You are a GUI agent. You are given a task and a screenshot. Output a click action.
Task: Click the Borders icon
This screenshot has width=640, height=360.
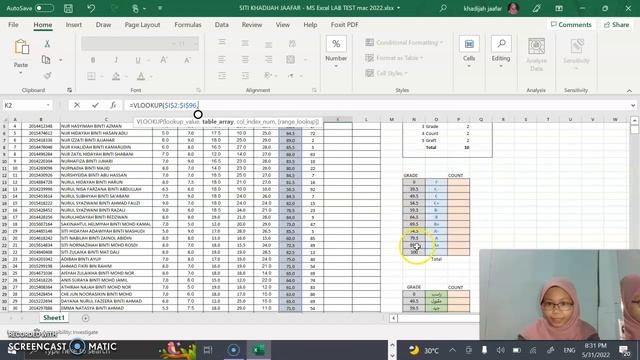[x=91, y=76]
